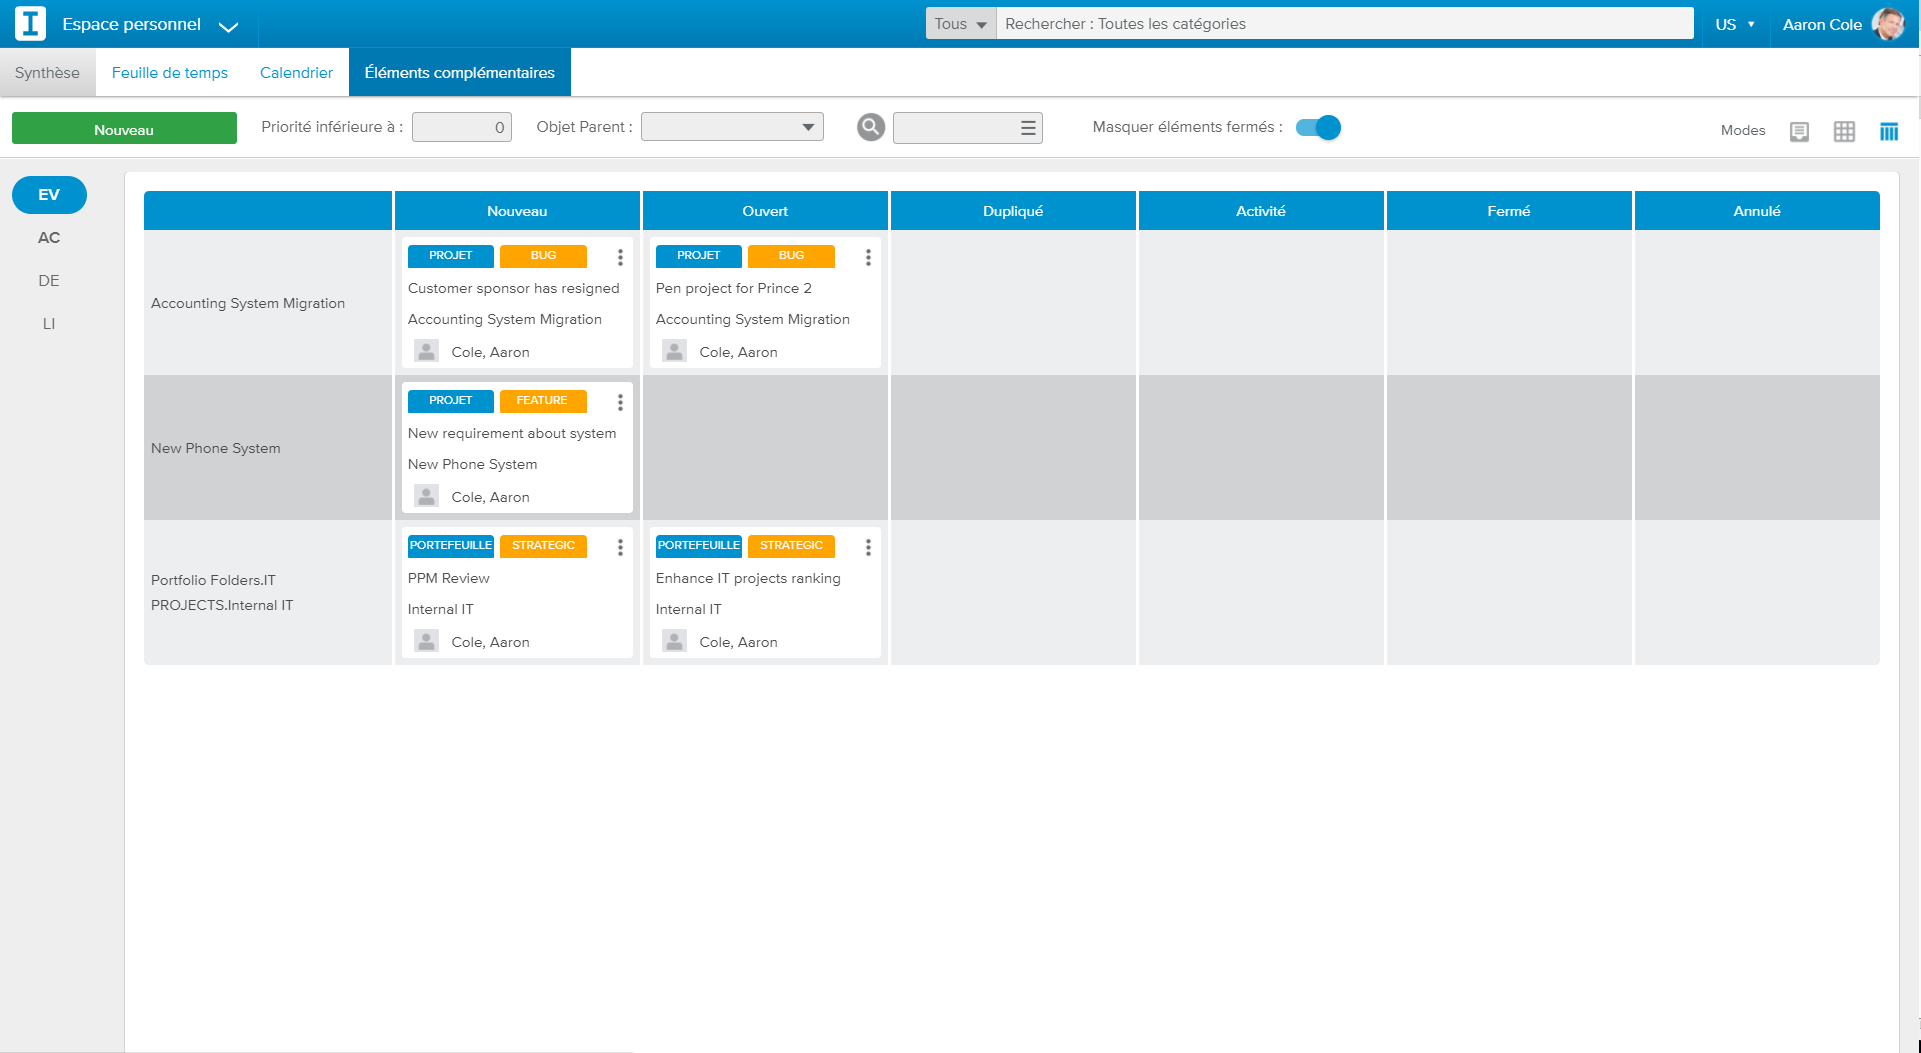
Task: Select the grid view mode icon
Action: point(1845,131)
